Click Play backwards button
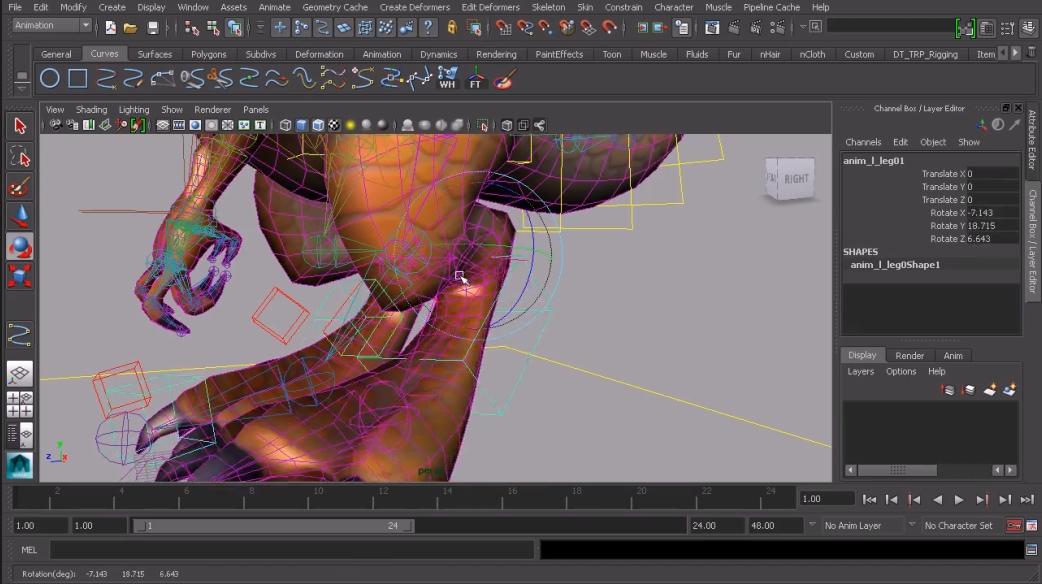 [x=937, y=500]
